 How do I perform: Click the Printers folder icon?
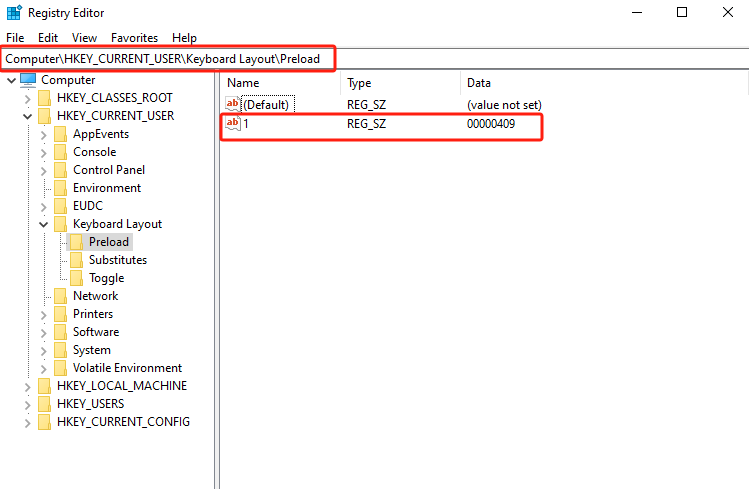click(x=60, y=314)
